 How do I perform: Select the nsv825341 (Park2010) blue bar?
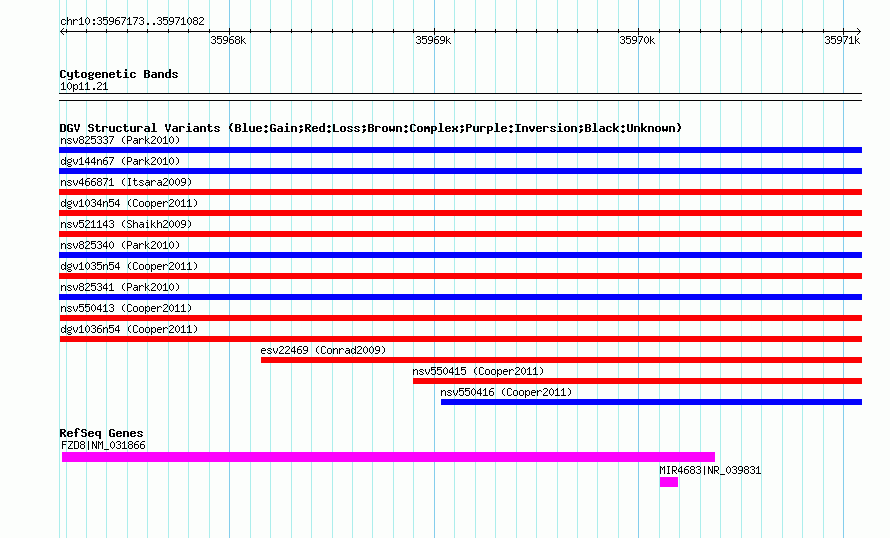460,297
